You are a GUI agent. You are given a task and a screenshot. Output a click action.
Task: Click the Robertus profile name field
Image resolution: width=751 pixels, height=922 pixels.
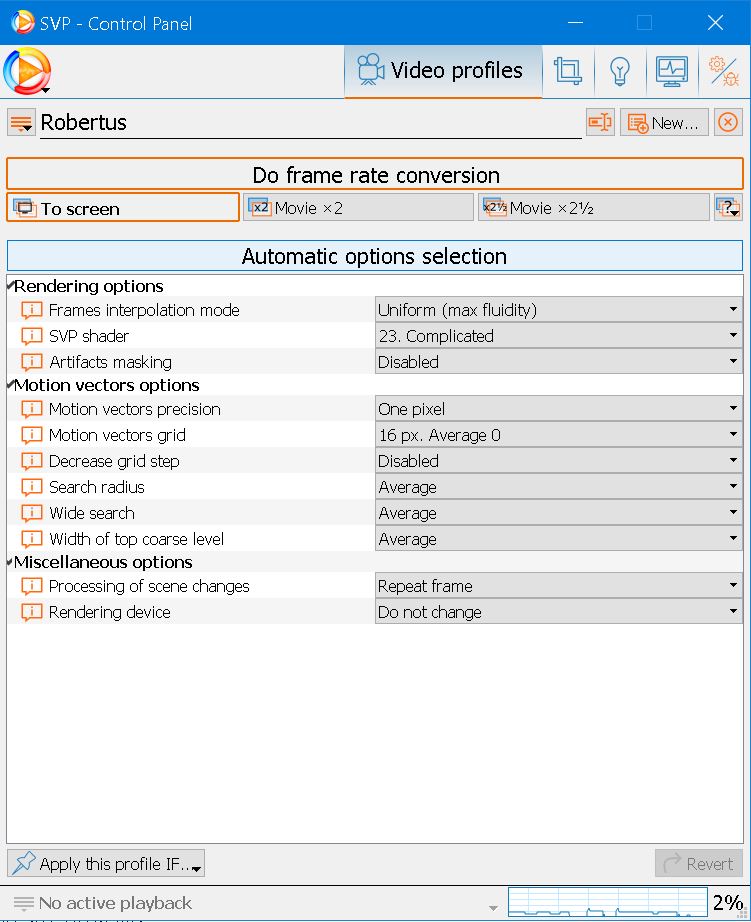click(x=310, y=123)
